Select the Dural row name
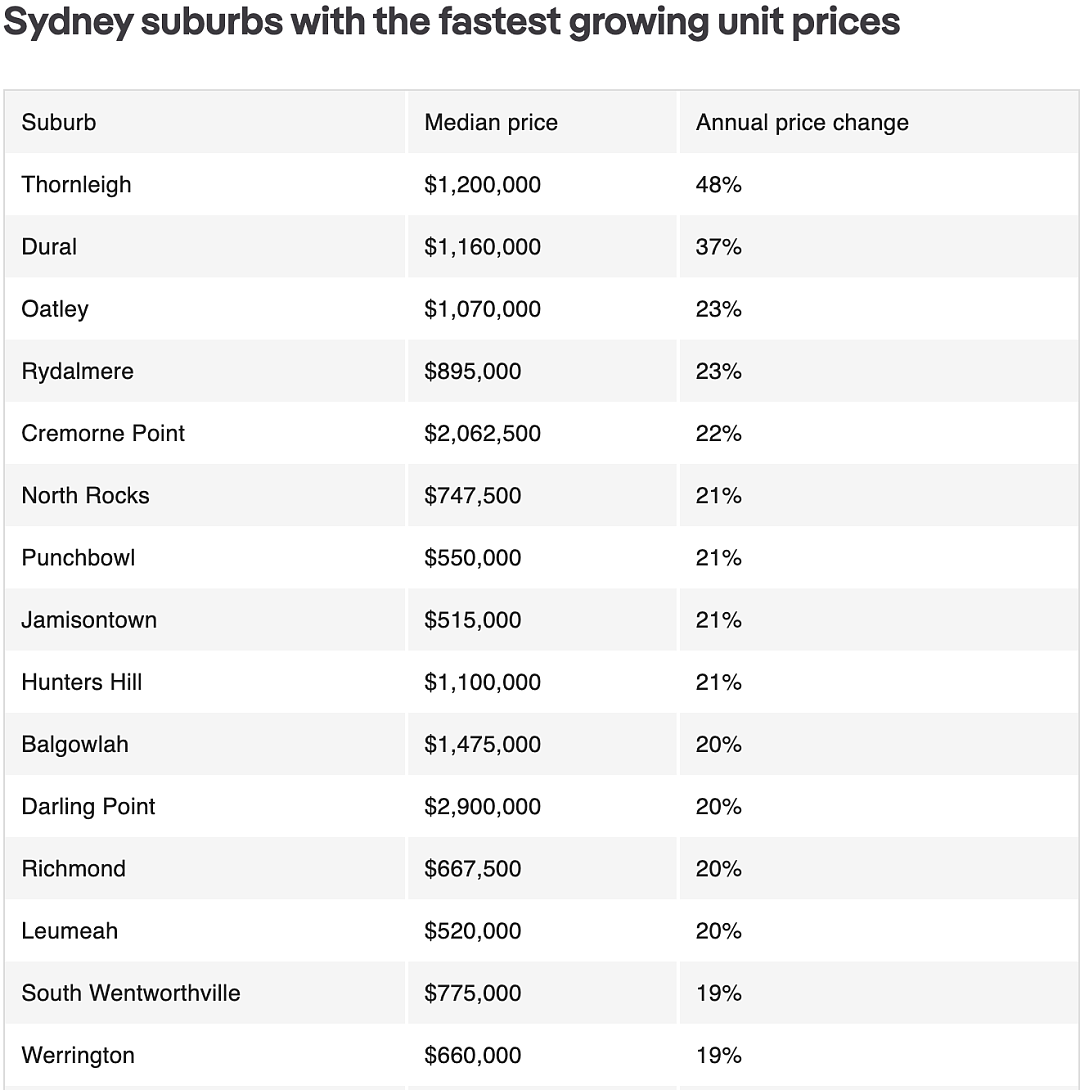The height and width of the screenshot is (1090, 1080). [x=49, y=247]
